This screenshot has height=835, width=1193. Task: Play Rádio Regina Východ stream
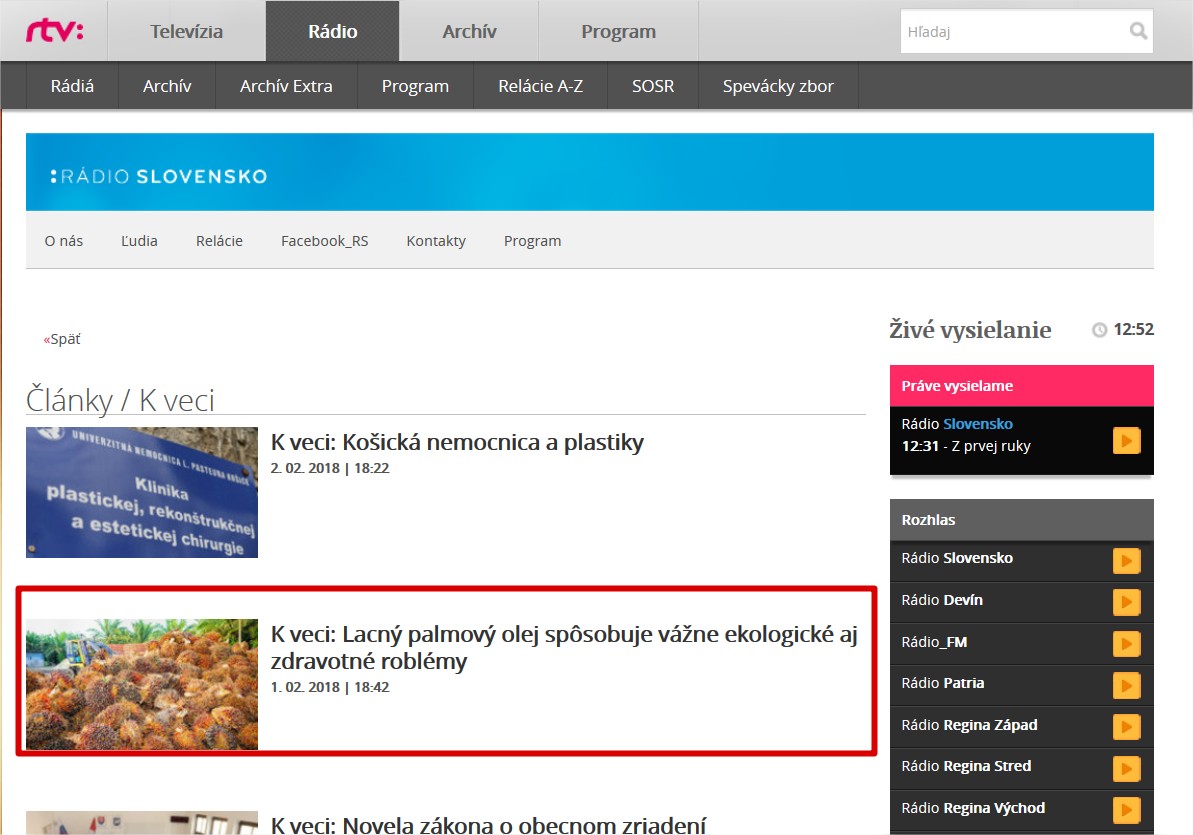[1126, 810]
